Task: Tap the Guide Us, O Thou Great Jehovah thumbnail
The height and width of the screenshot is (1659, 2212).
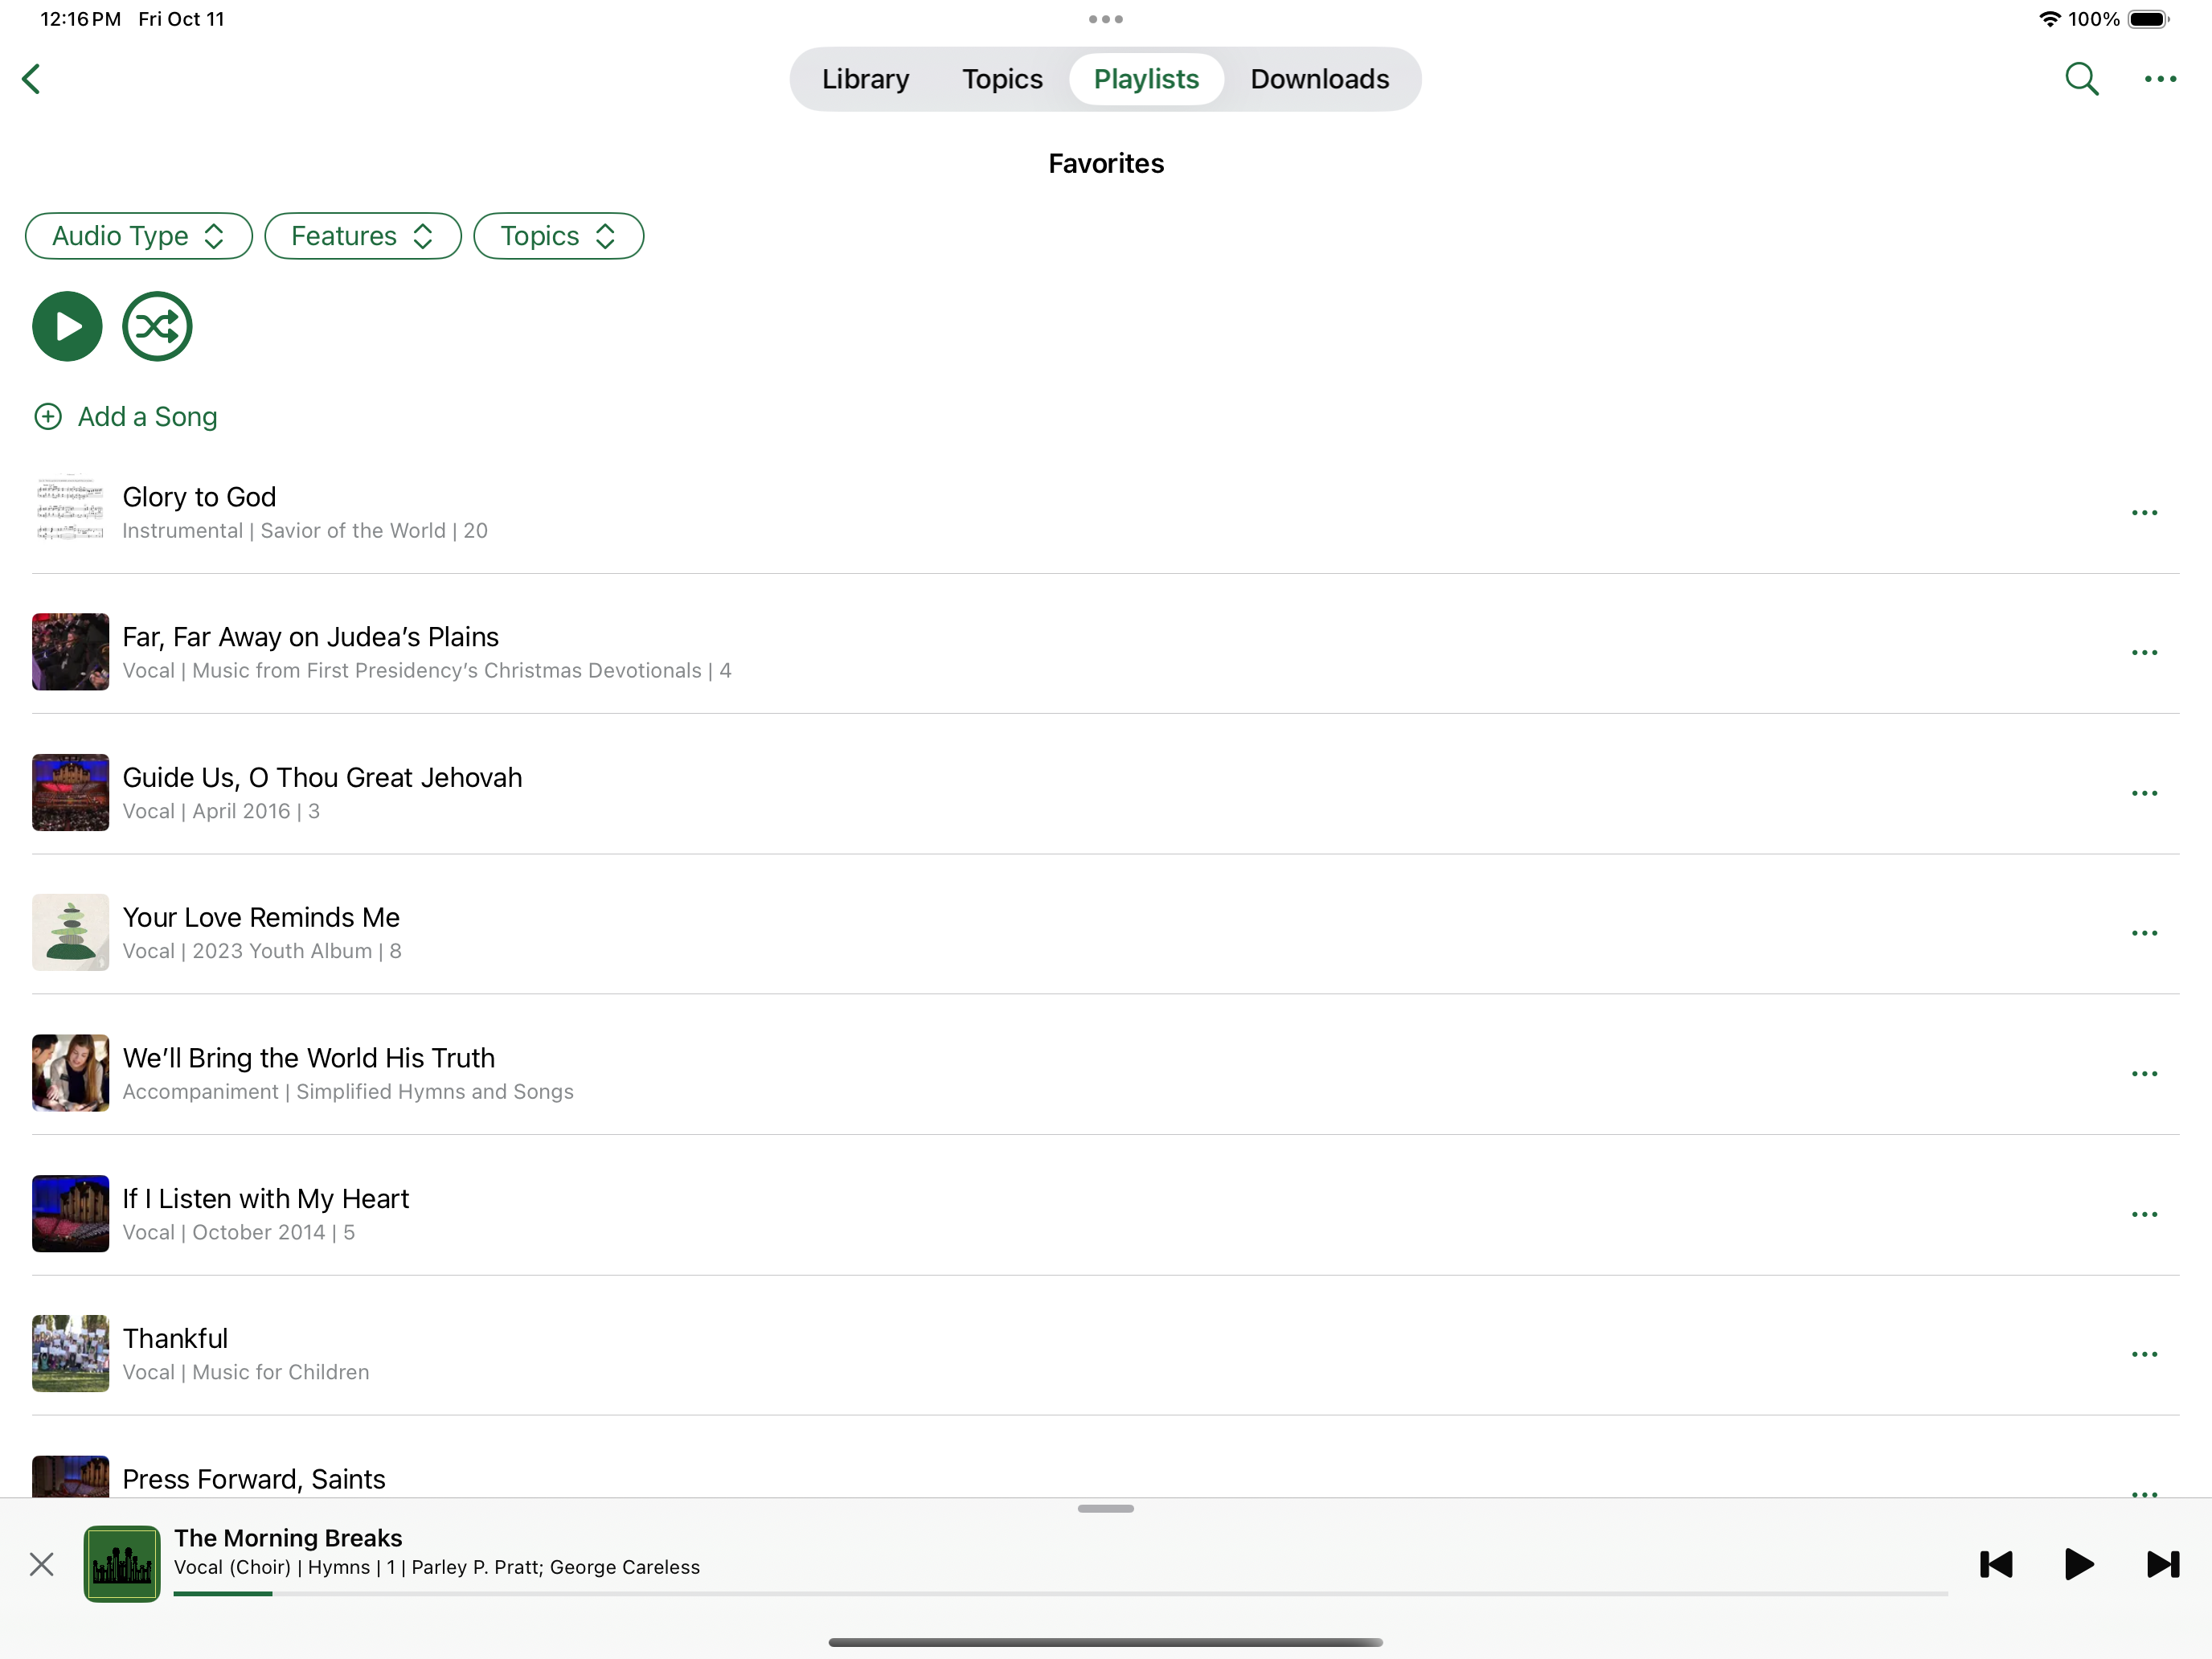Action: click(x=70, y=792)
